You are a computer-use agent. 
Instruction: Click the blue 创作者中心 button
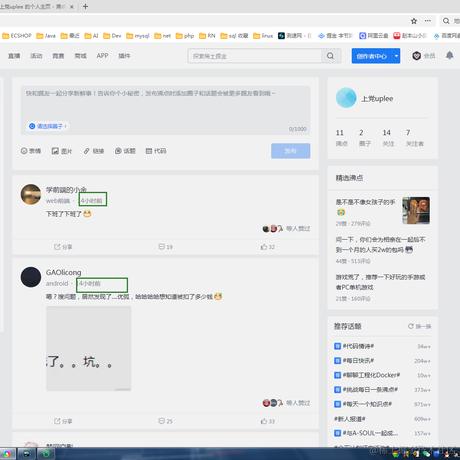372,56
